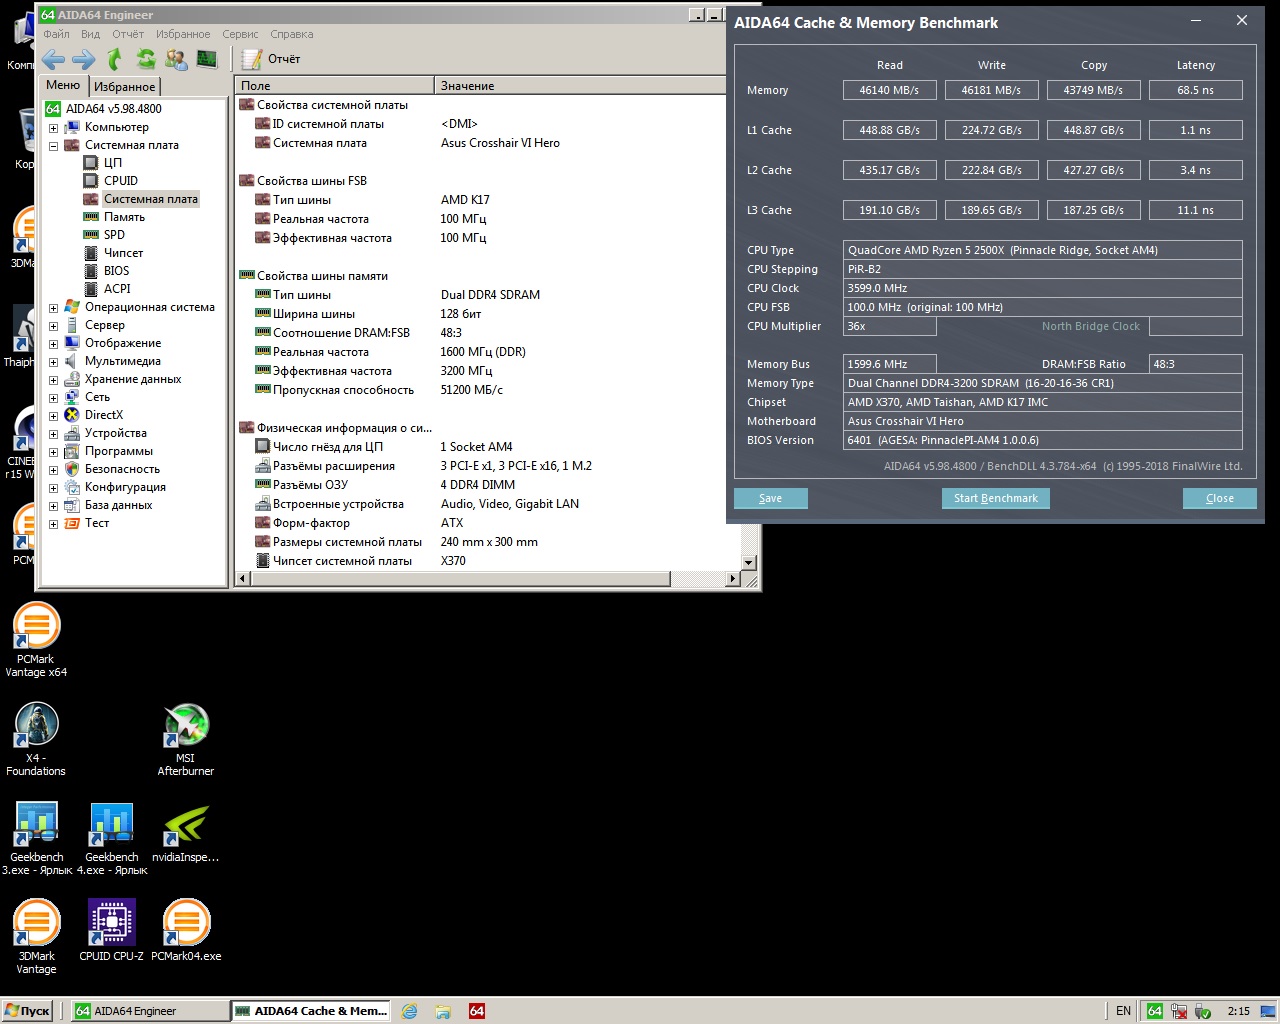Click the red AIDA64 quick launch icon
The width and height of the screenshot is (1280, 1024).
[477, 1011]
